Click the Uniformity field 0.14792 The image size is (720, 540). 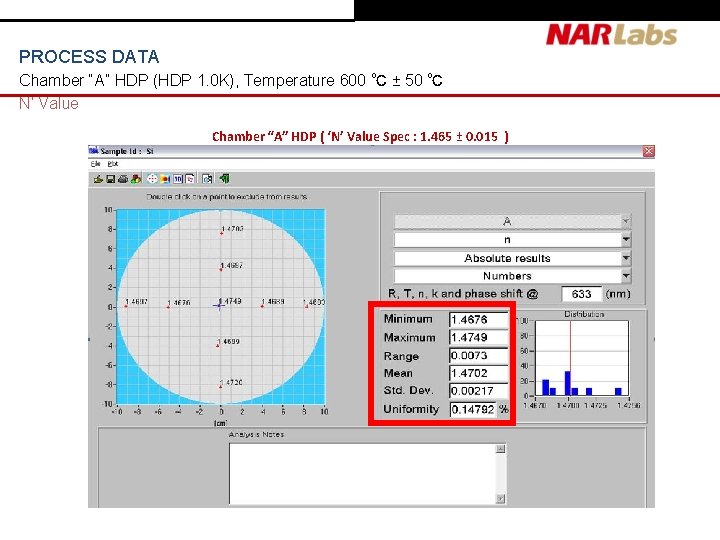coord(473,409)
